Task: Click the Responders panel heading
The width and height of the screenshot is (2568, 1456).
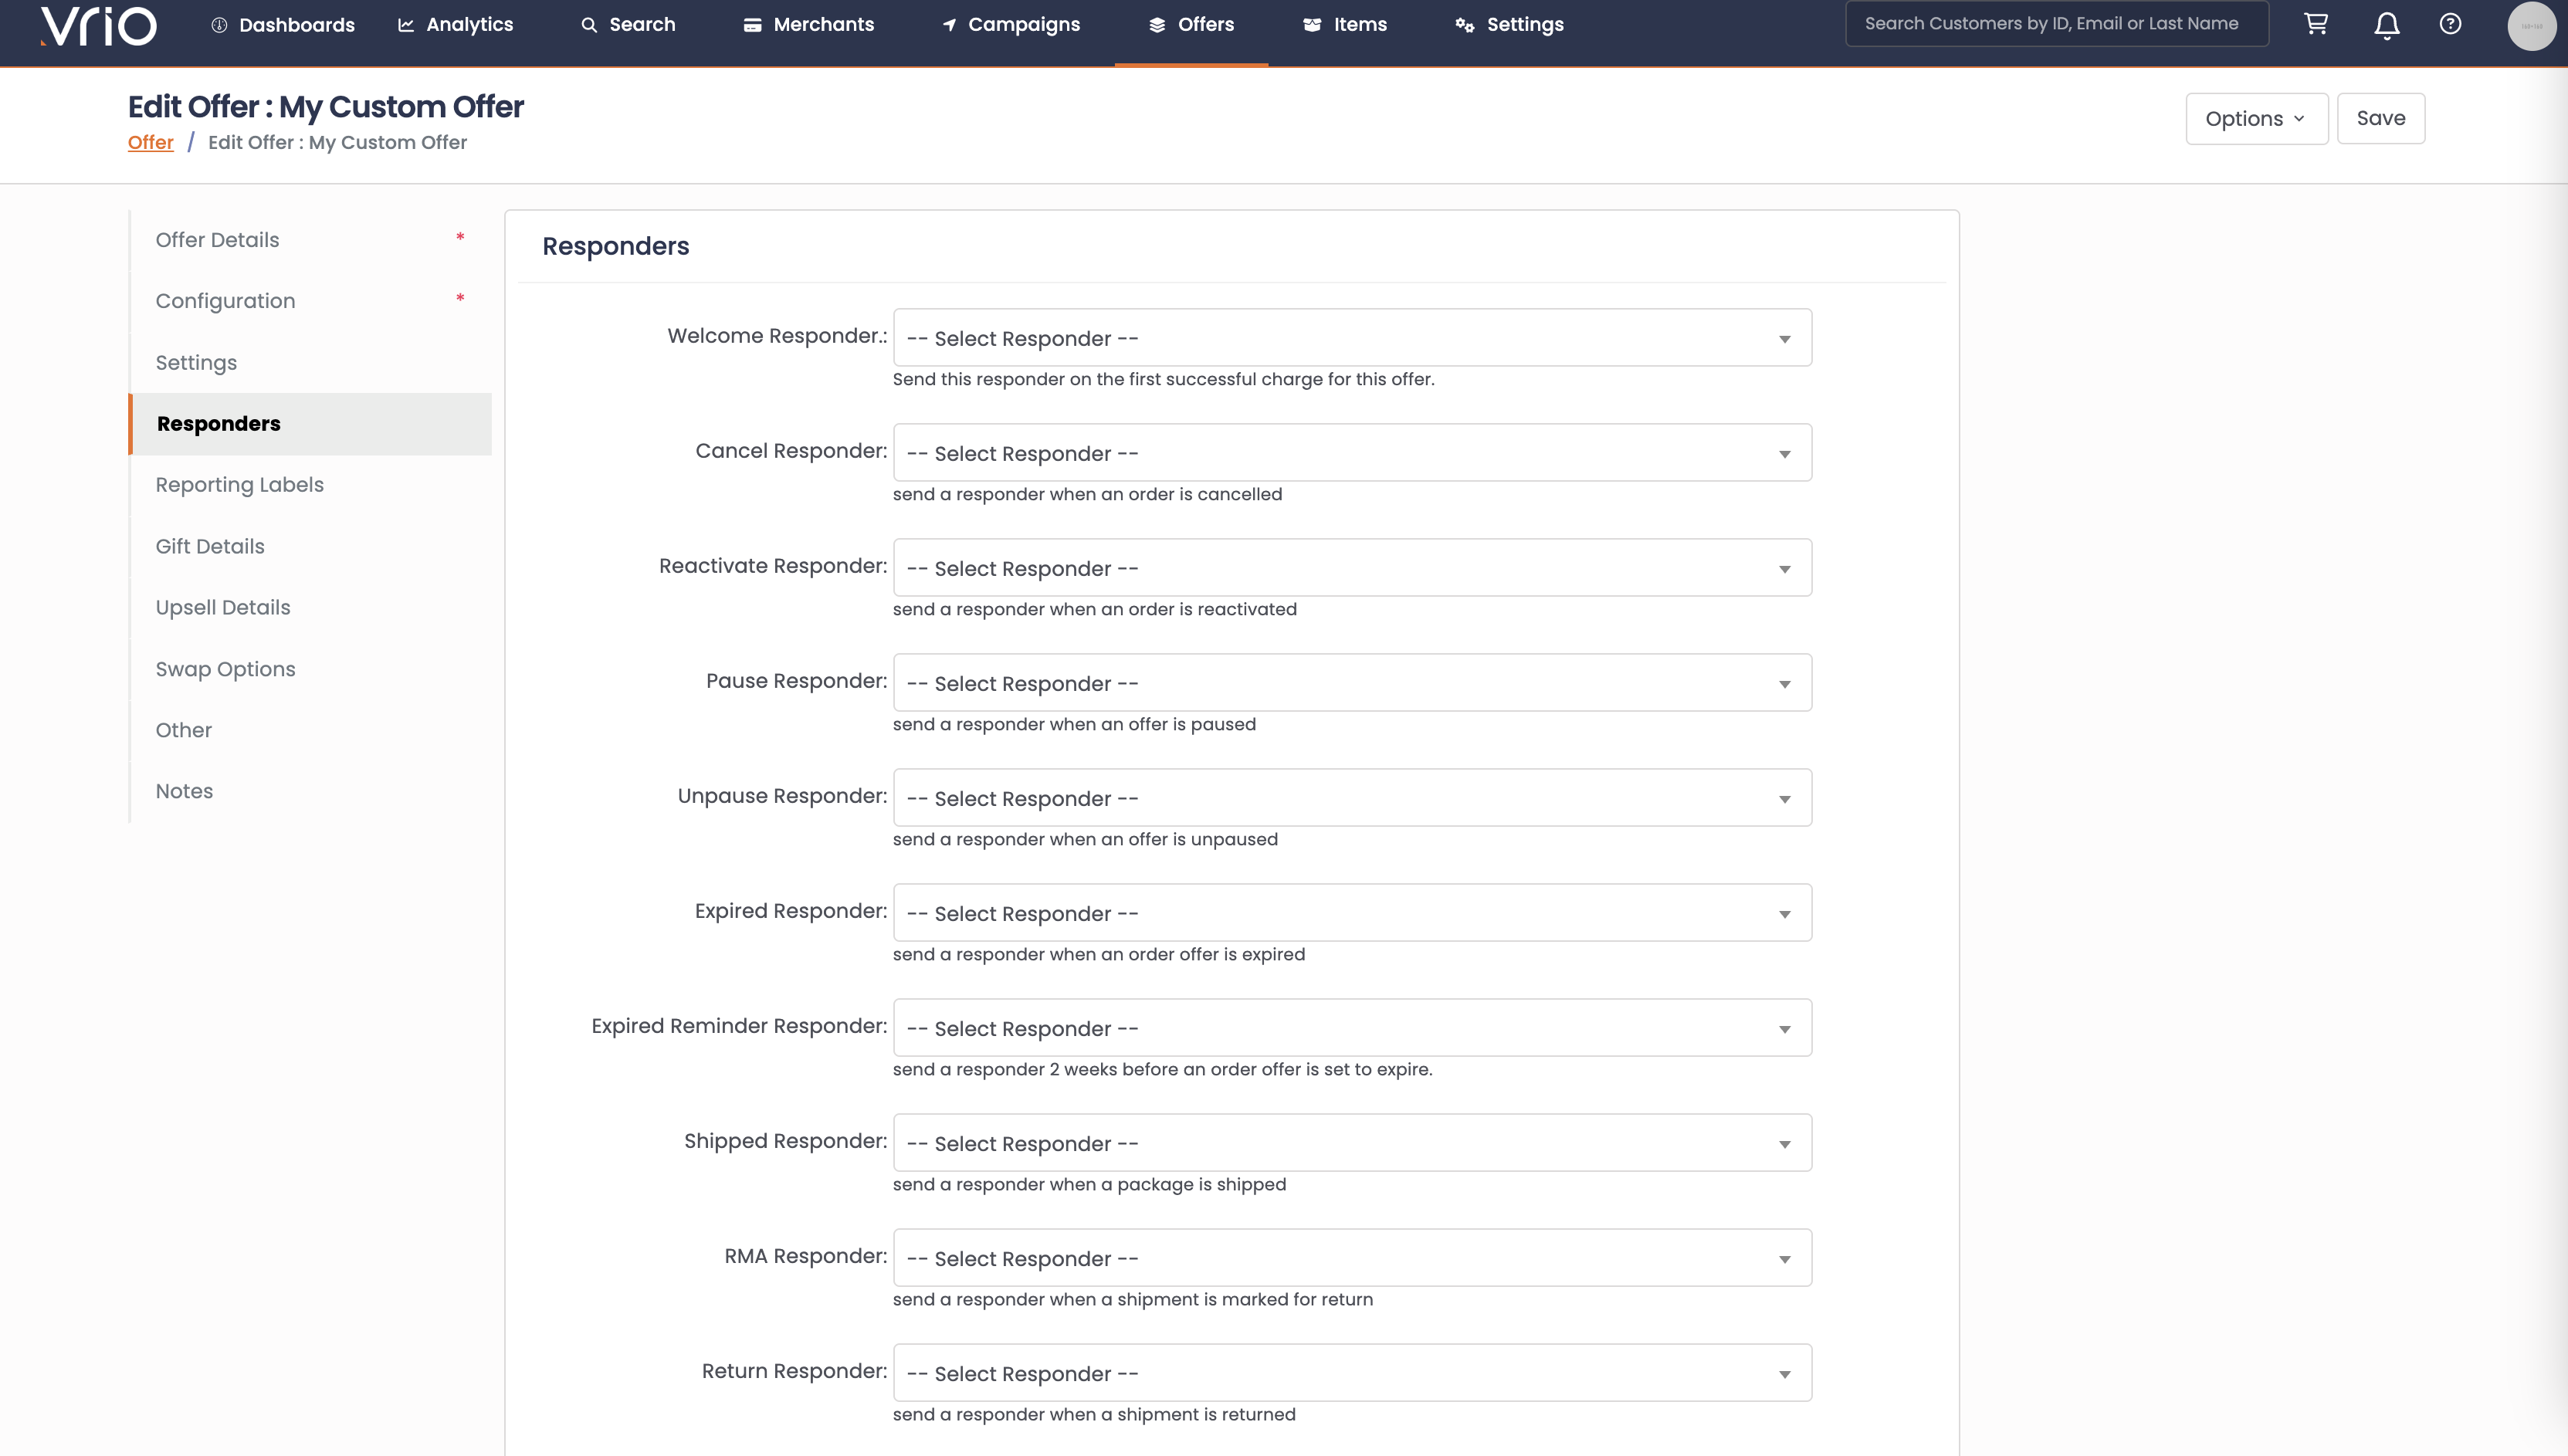Action: (x=615, y=246)
